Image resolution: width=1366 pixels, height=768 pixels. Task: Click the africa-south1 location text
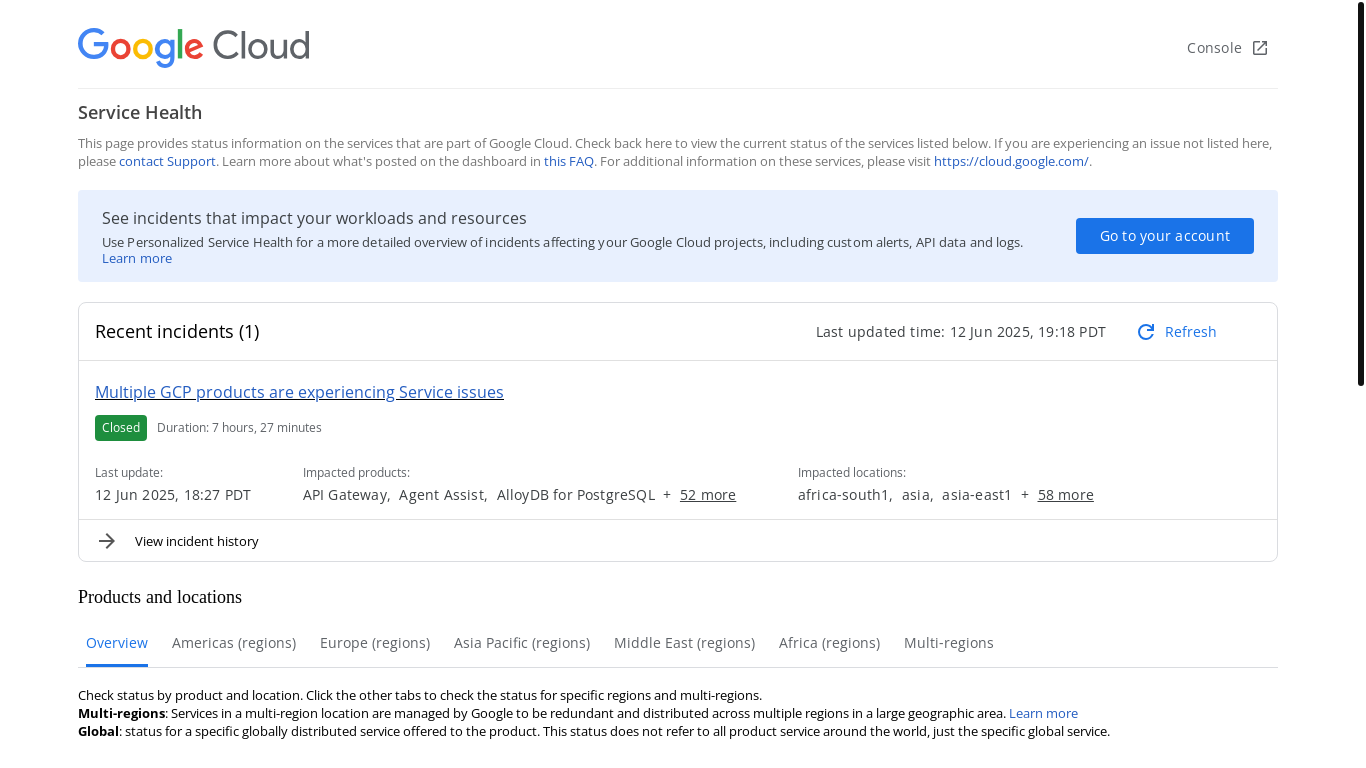(x=844, y=495)
